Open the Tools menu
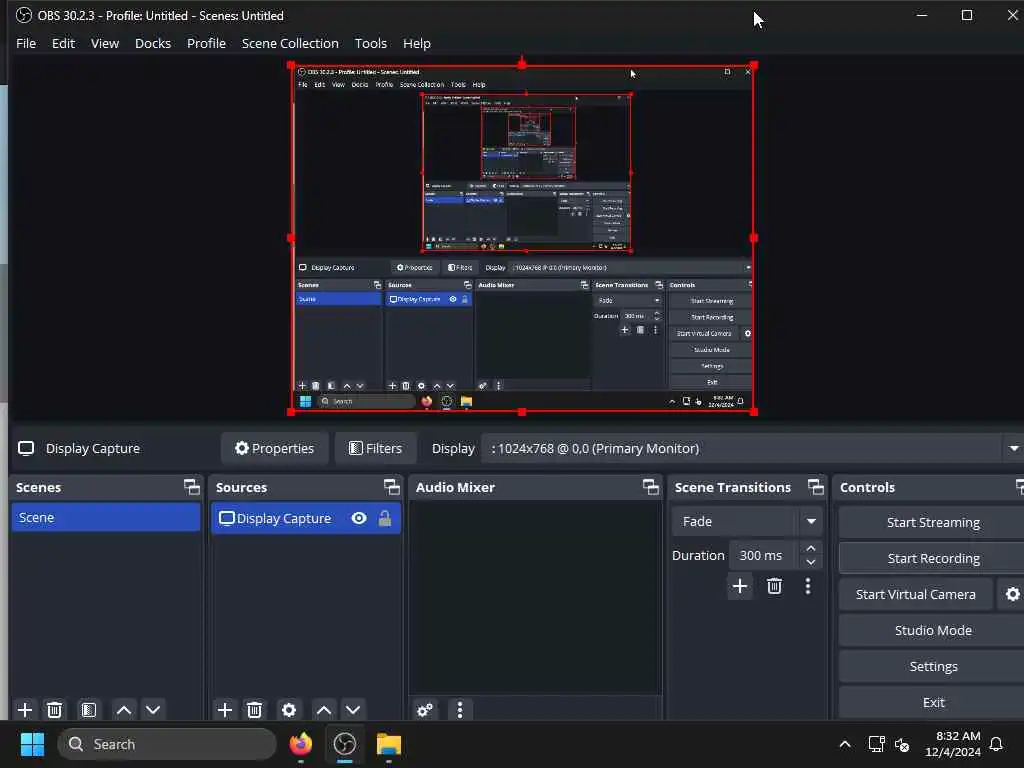Screen dimensions: 1024x768 click(371, 43)
